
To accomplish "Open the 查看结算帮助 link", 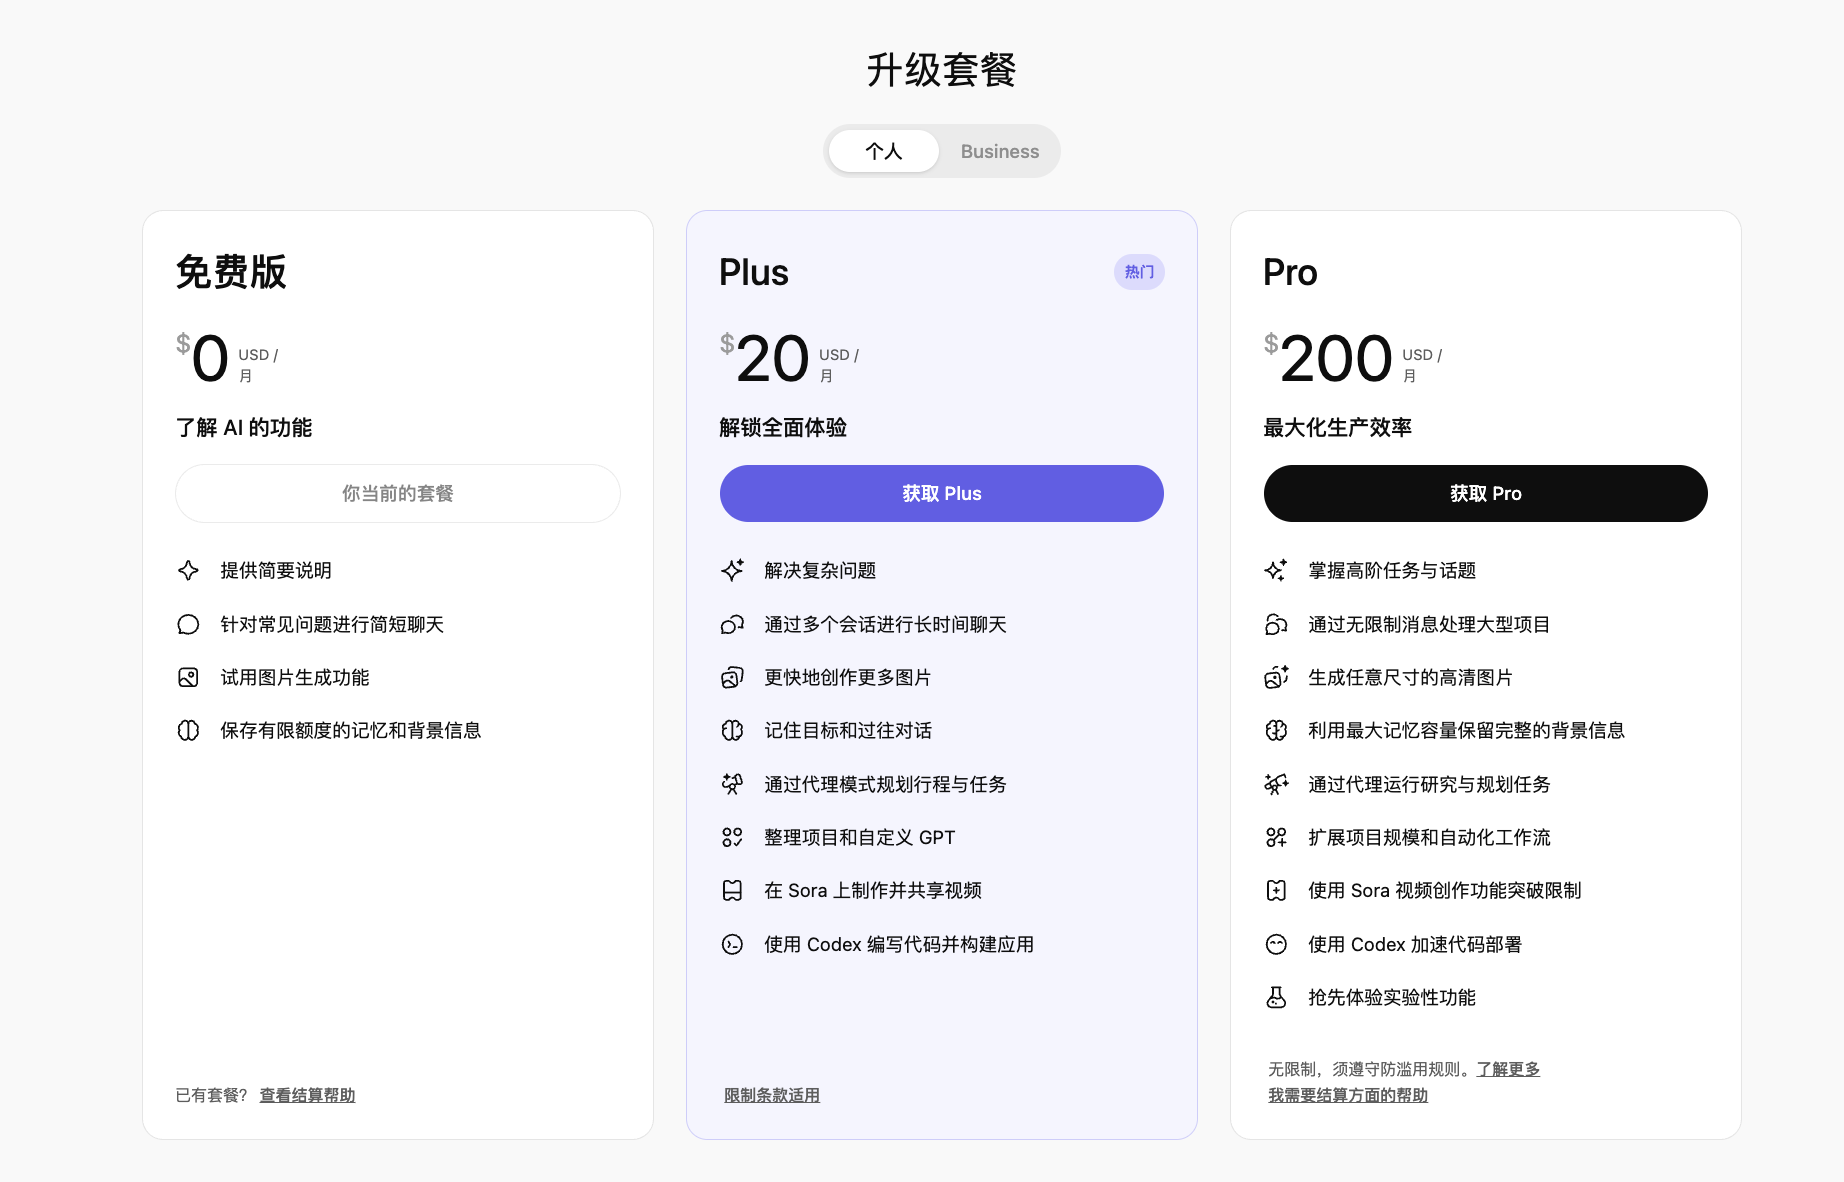I will [306, 1095].
